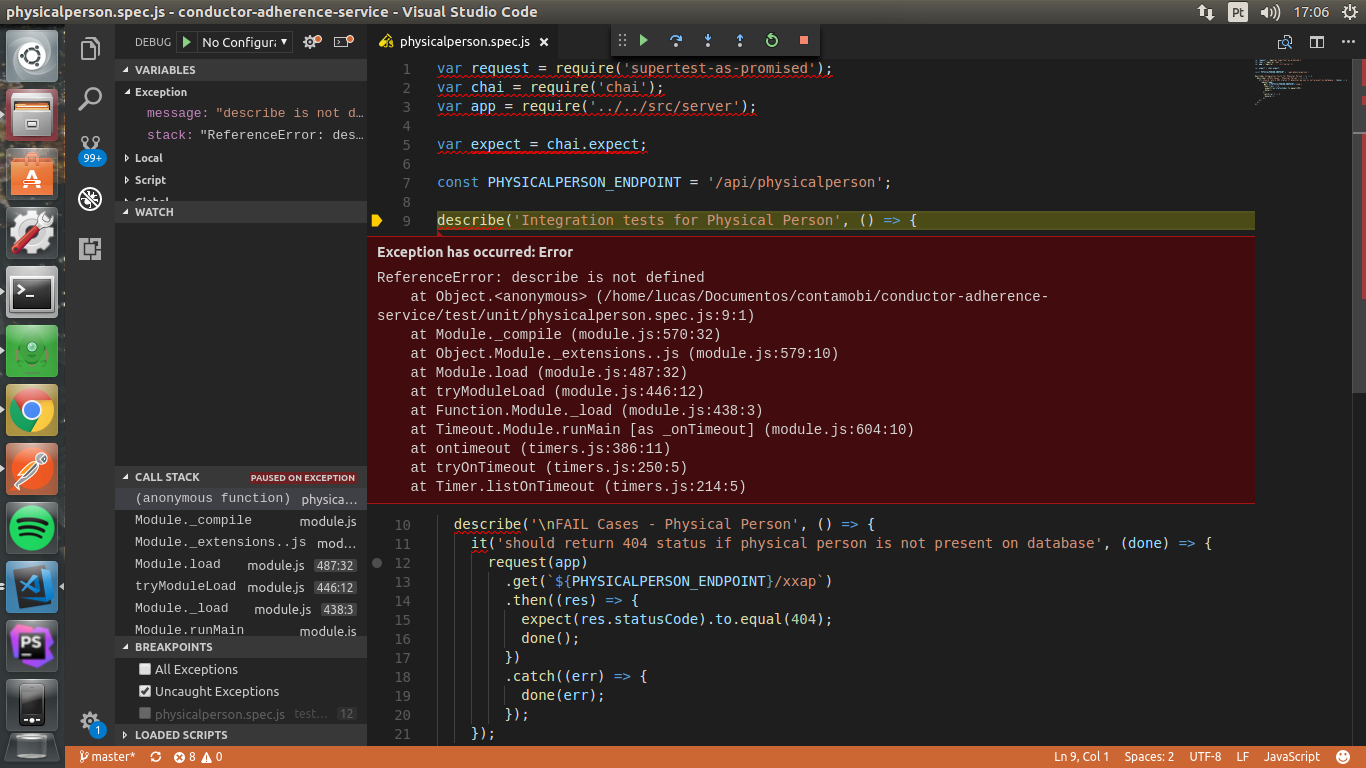Select the Module._compile call stack frame
The image size is (1366, 768).
click(193, 521)
